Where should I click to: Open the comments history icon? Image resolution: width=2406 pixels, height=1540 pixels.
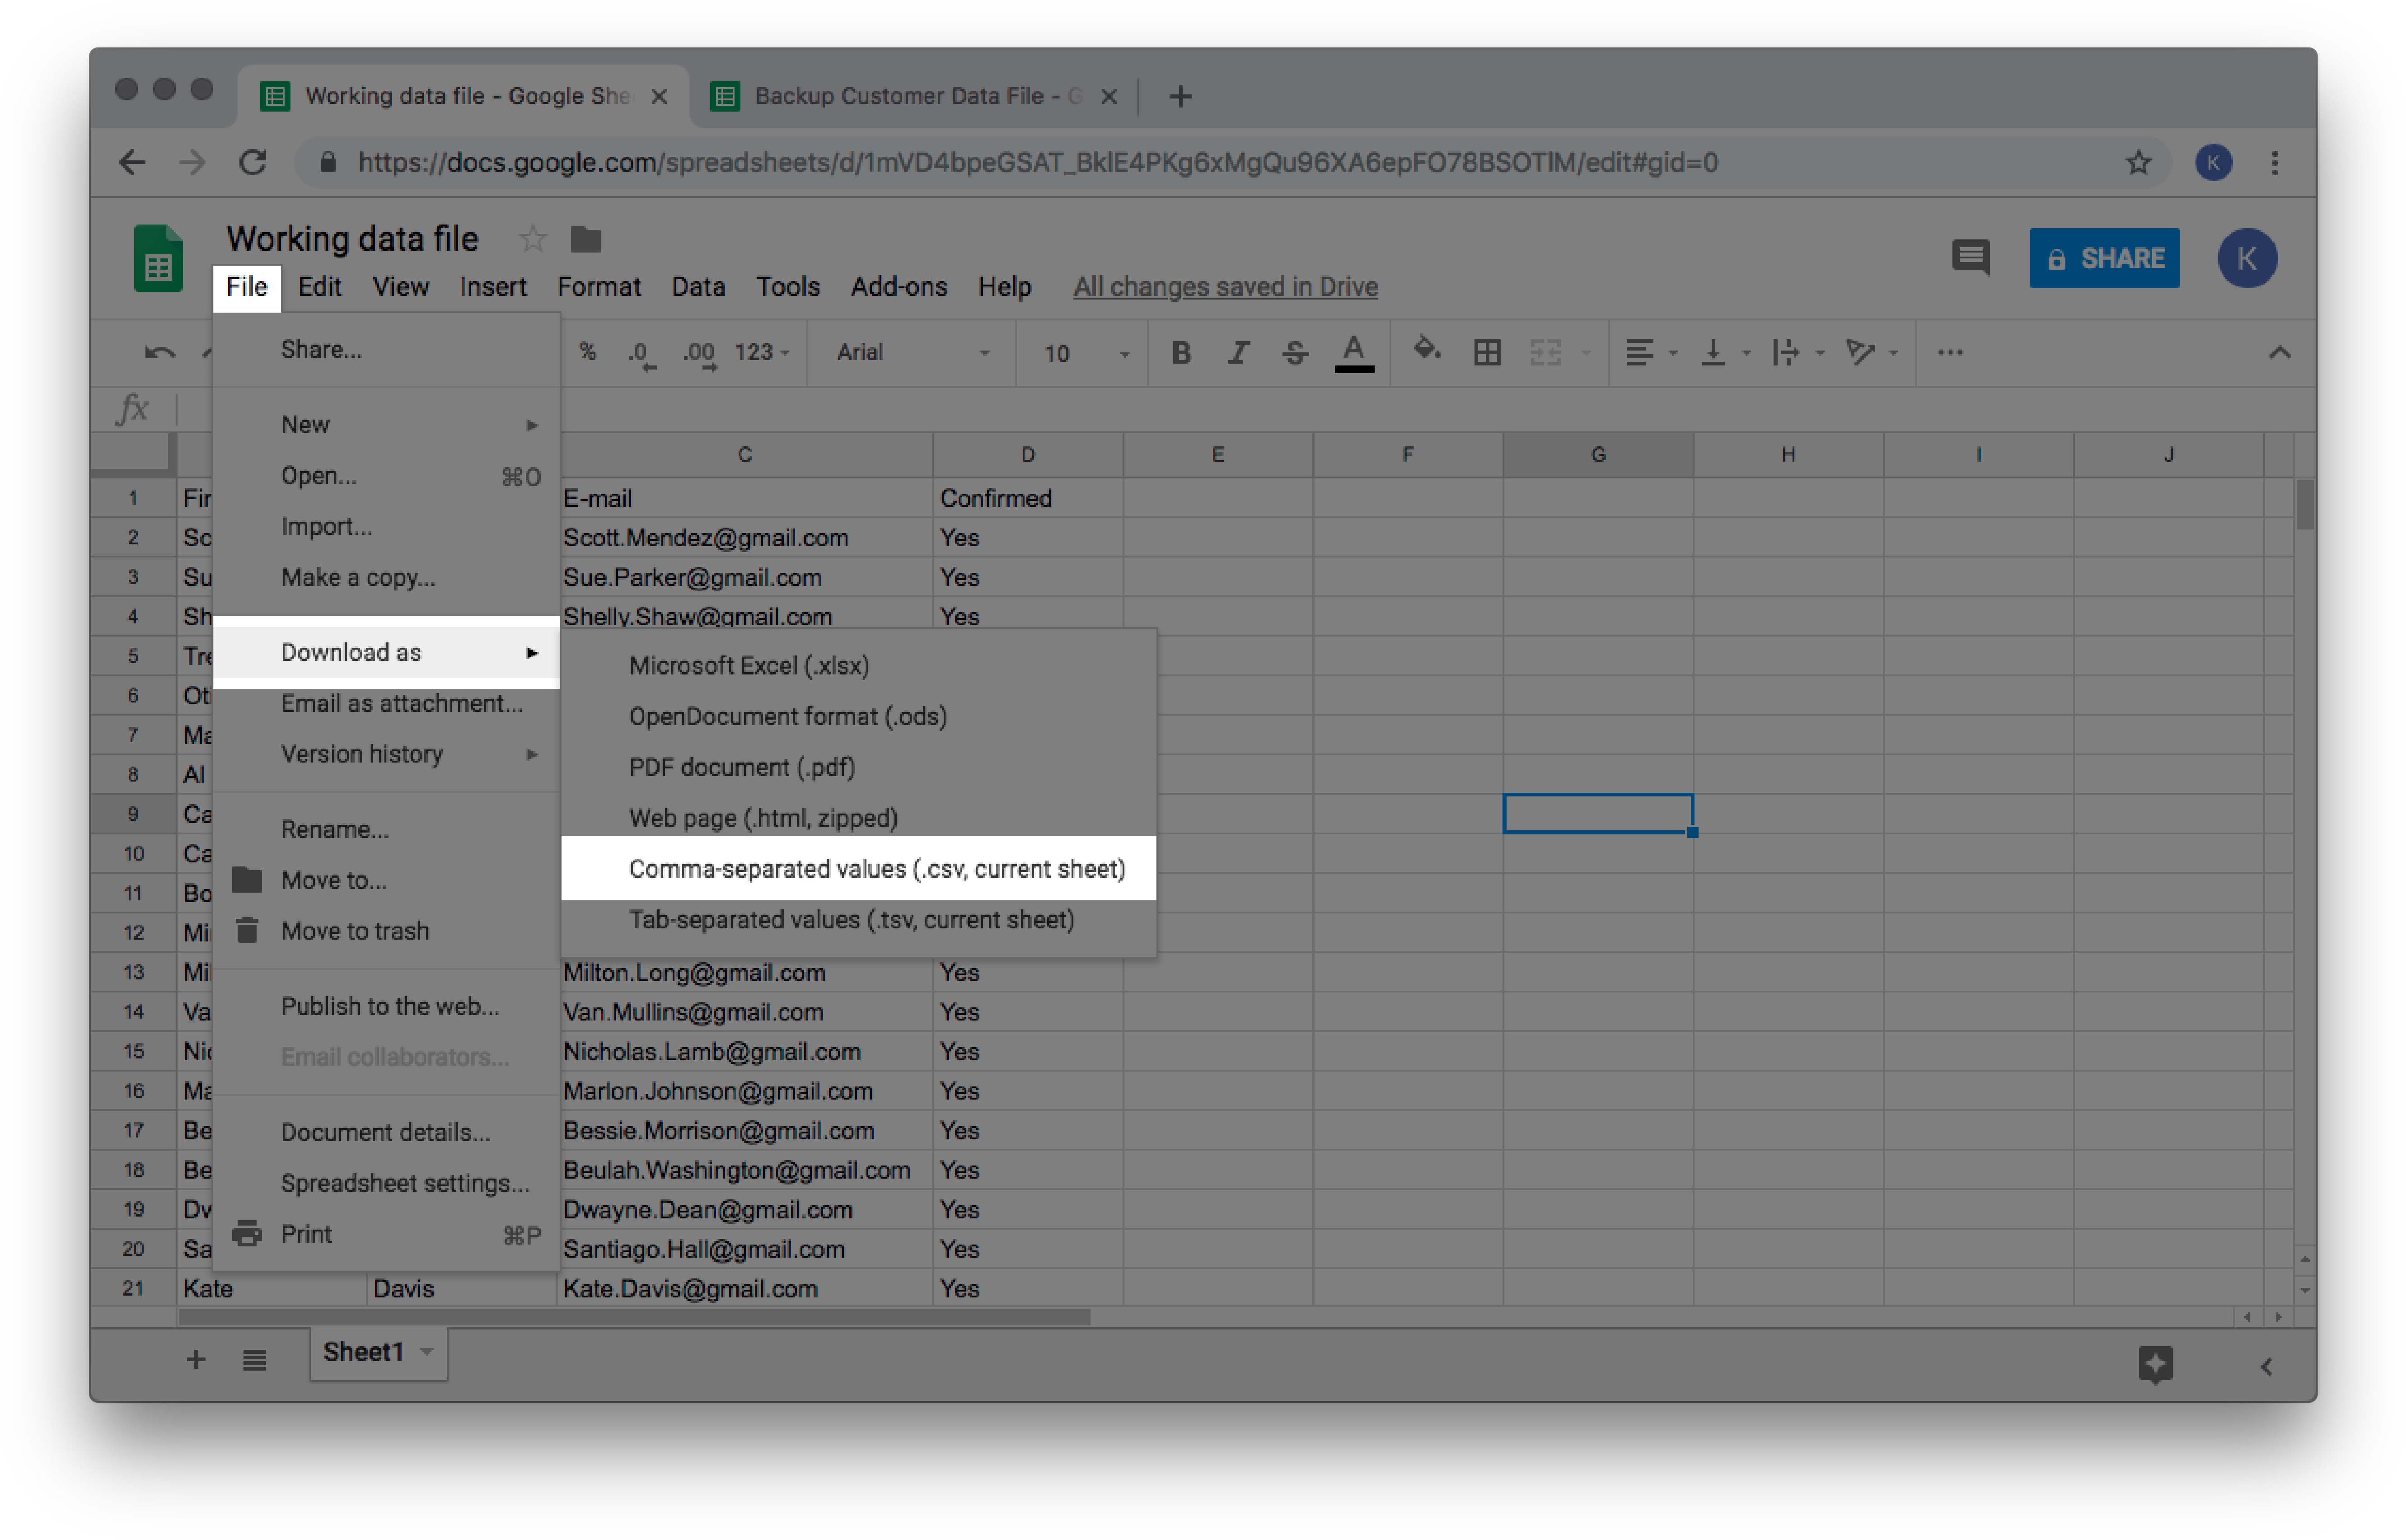coord(1970,258)
